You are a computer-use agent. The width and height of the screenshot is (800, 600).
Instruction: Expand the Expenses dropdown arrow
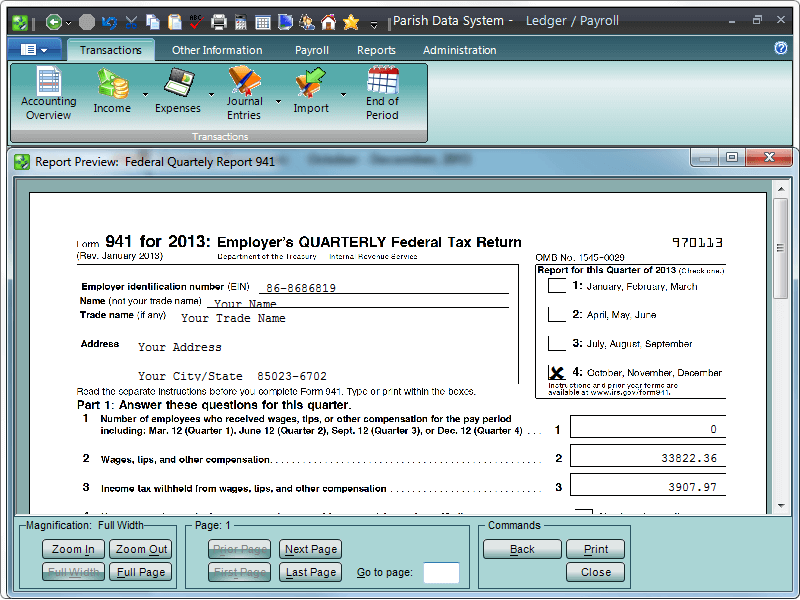211,94
